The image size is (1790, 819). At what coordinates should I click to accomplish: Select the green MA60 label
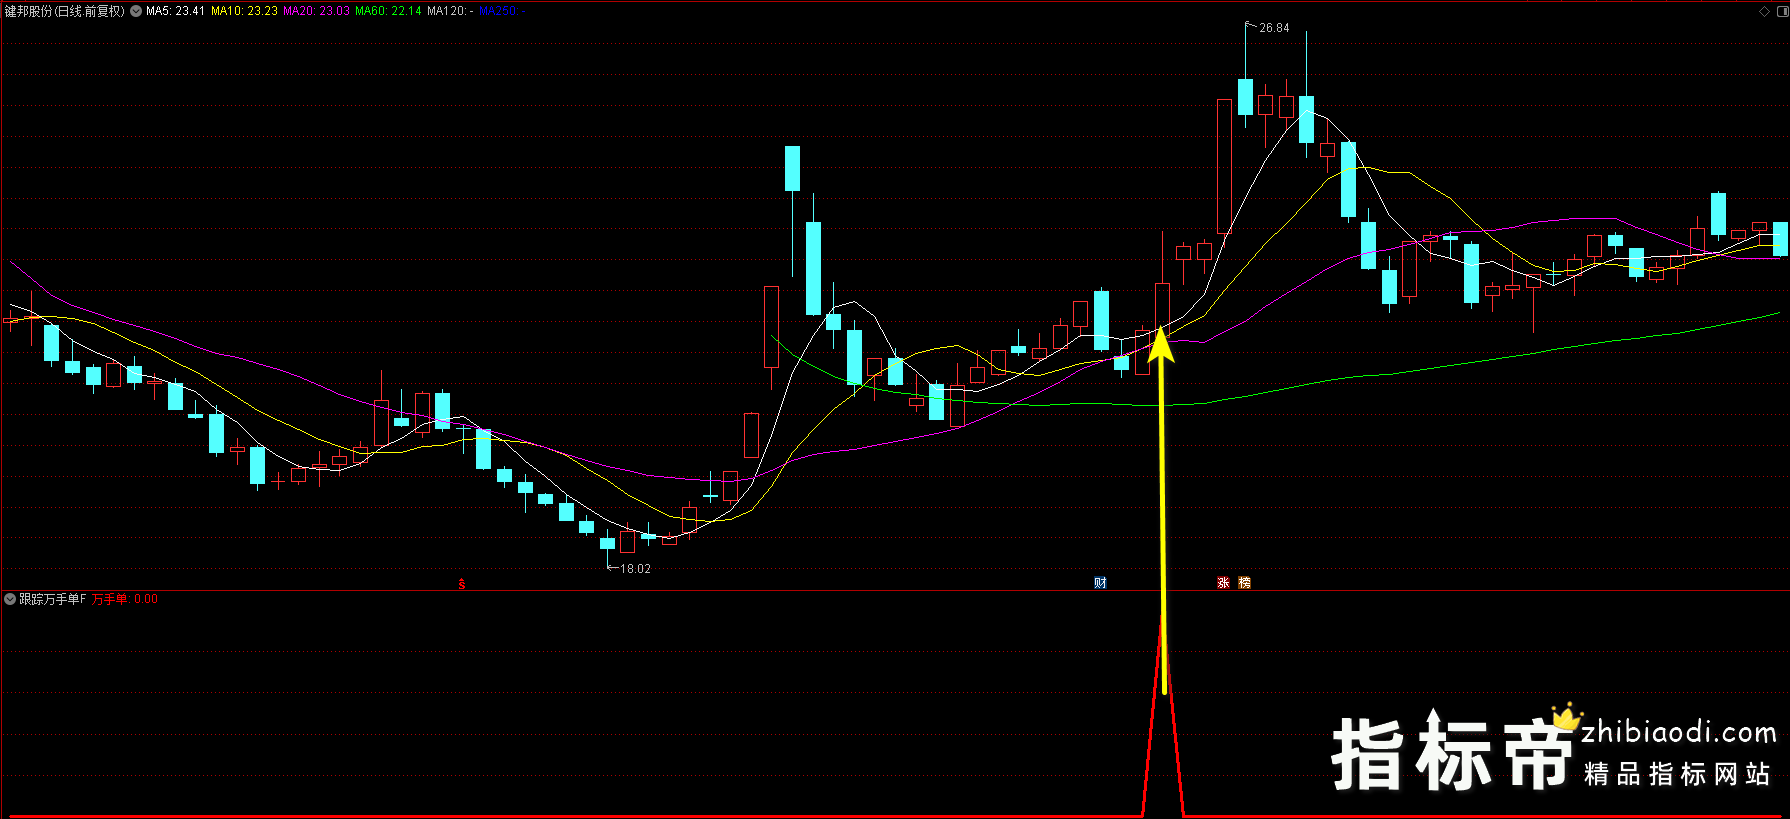coord(388,11)
